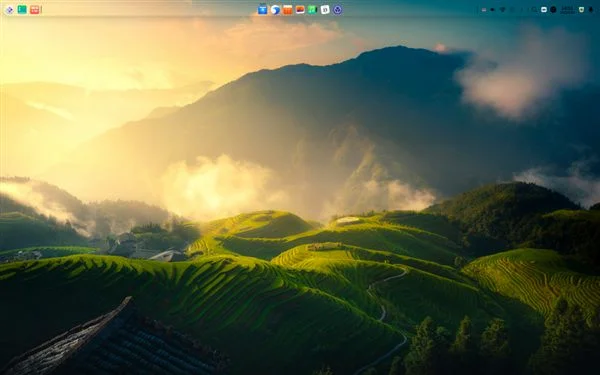Open the Wi-Fi network tray icon

click(502, 10)
